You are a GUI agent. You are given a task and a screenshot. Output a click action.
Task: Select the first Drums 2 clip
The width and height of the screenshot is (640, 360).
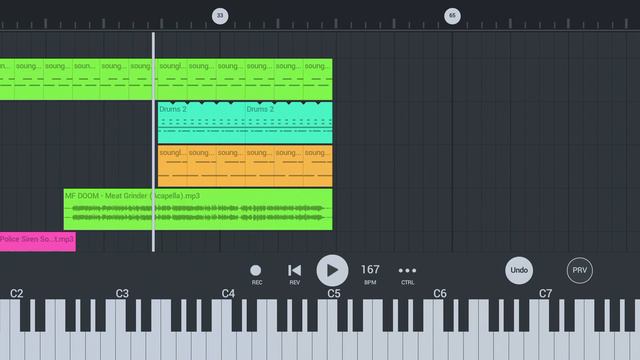coord(202,122)
